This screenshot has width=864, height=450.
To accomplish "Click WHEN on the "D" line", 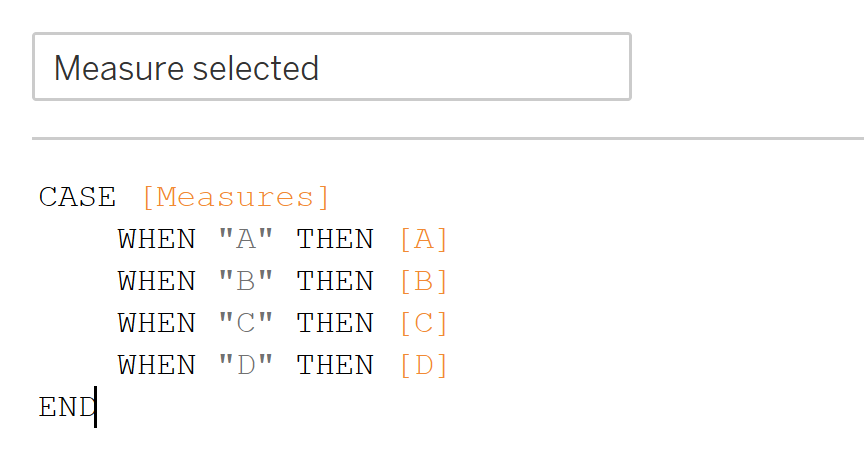I will tap(157, 365).
